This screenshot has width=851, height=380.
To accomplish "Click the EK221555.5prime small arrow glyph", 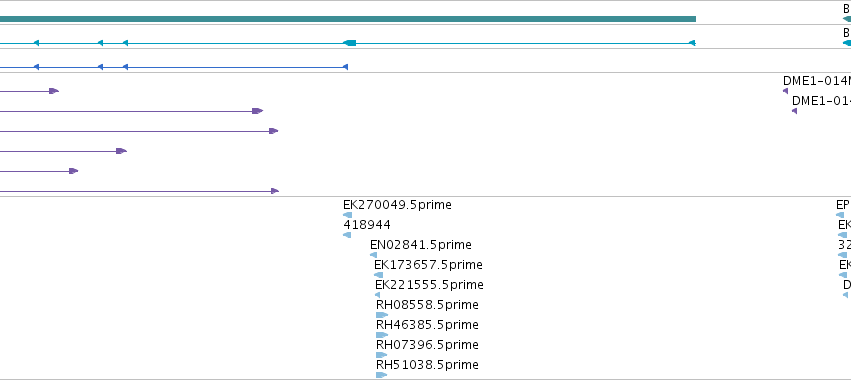I will (378, 295).
